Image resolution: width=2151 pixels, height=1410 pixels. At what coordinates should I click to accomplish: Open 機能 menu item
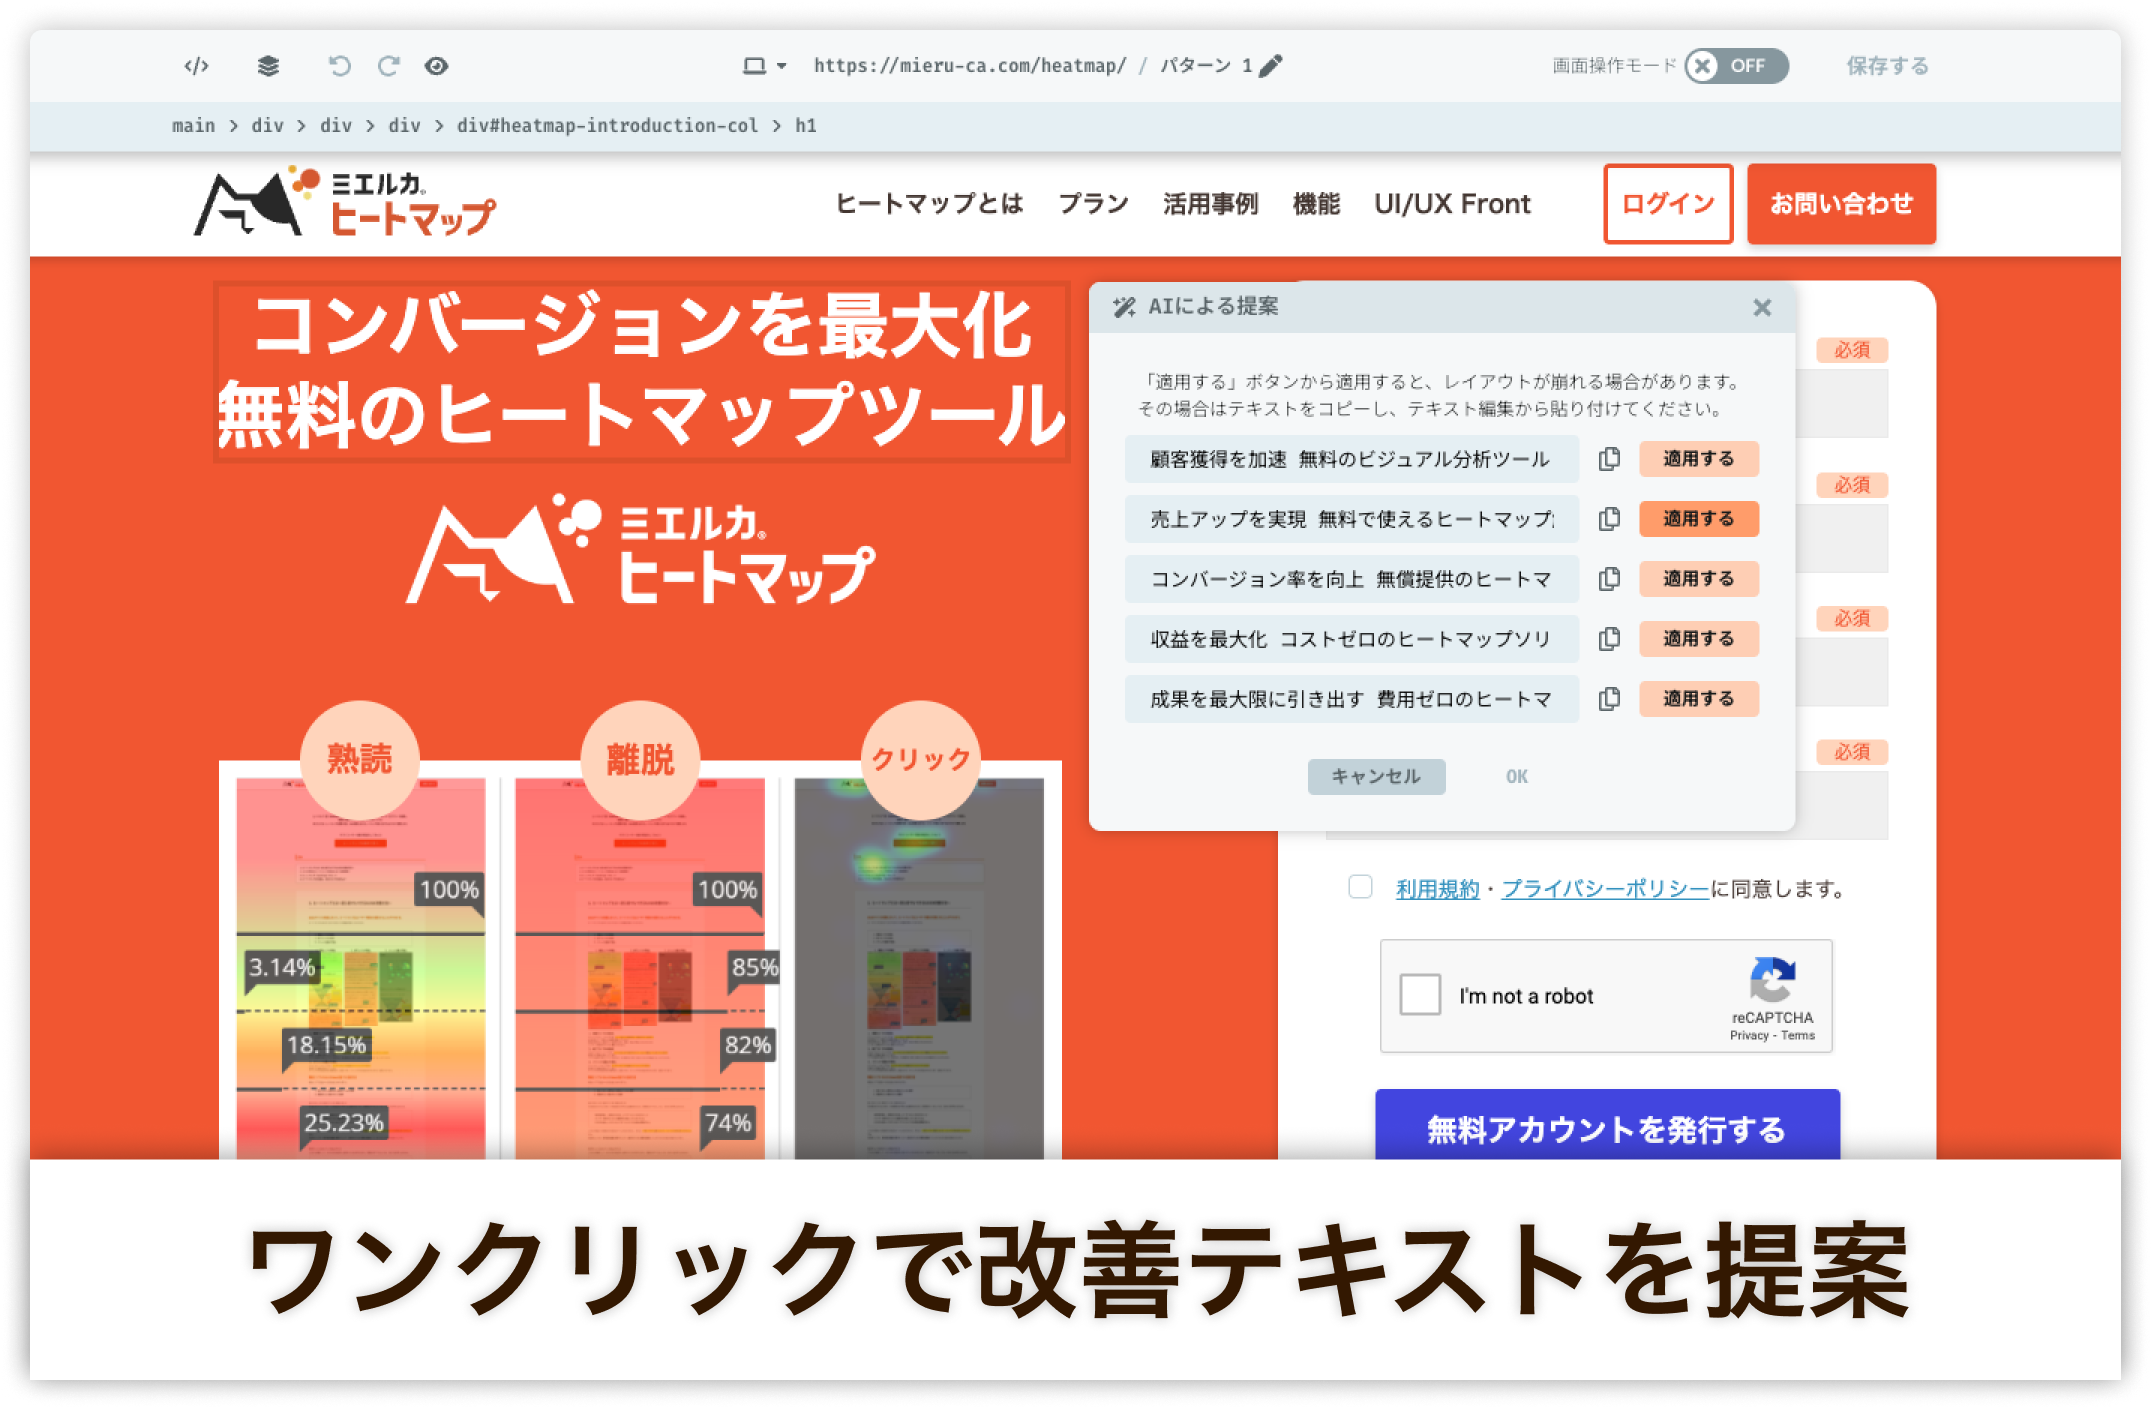pyautogui.click(x=1316, y=204)
